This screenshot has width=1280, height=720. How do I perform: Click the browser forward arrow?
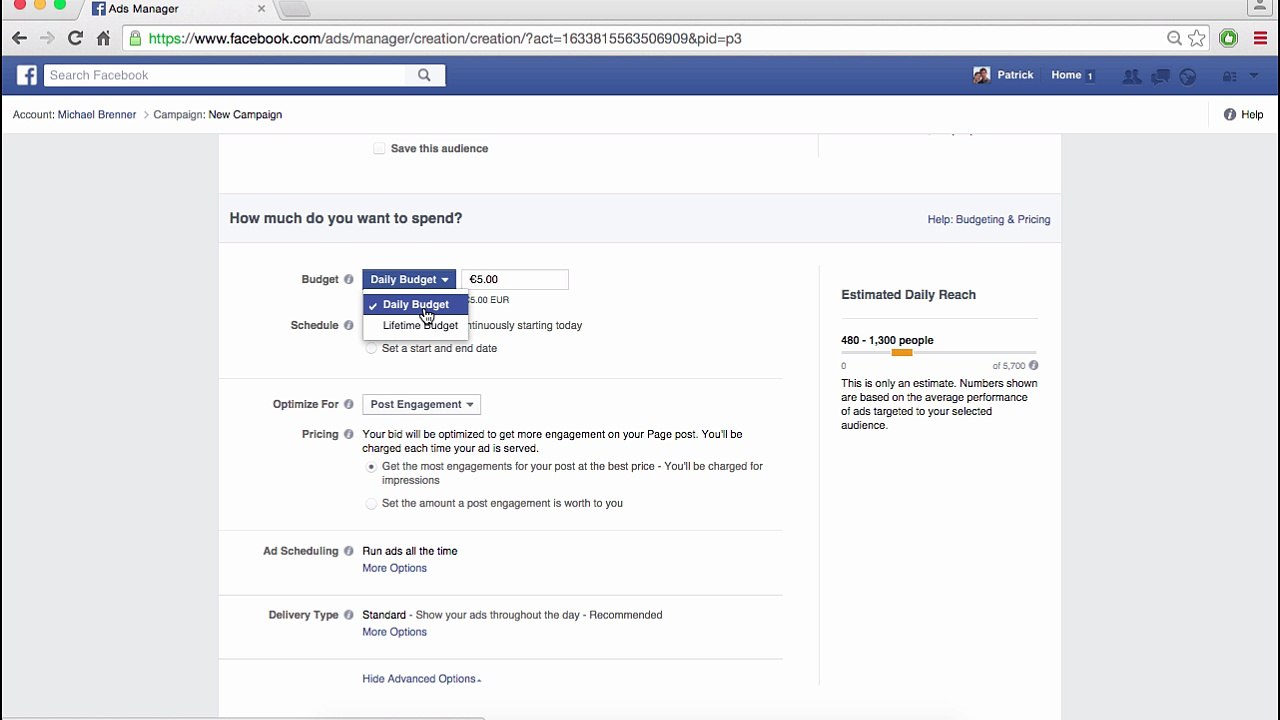click(47, 38)
